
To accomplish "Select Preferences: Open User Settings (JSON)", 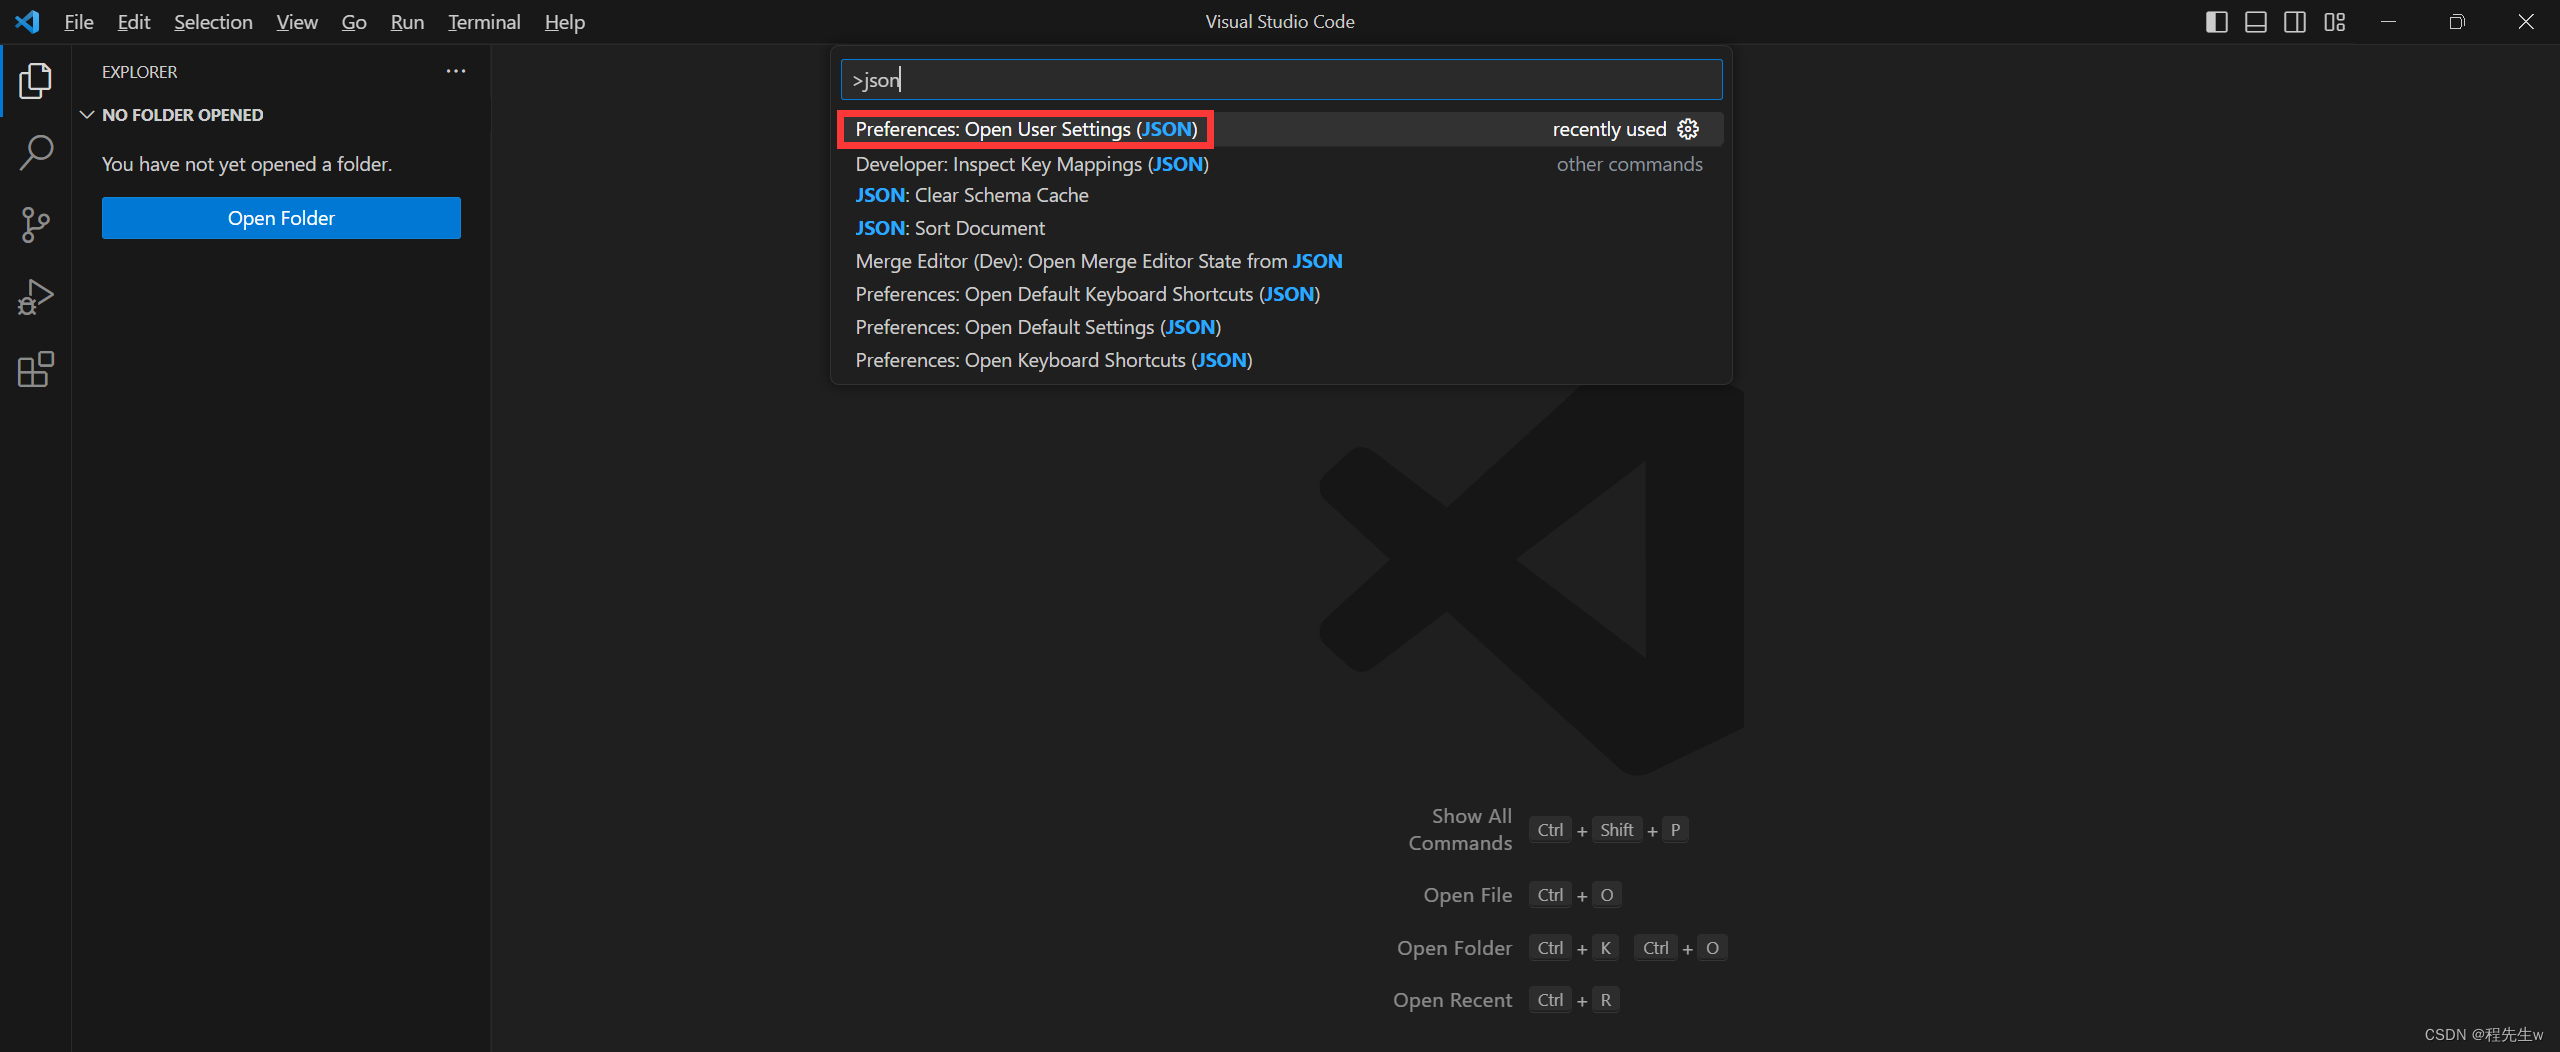I will tap(1024, 129).
